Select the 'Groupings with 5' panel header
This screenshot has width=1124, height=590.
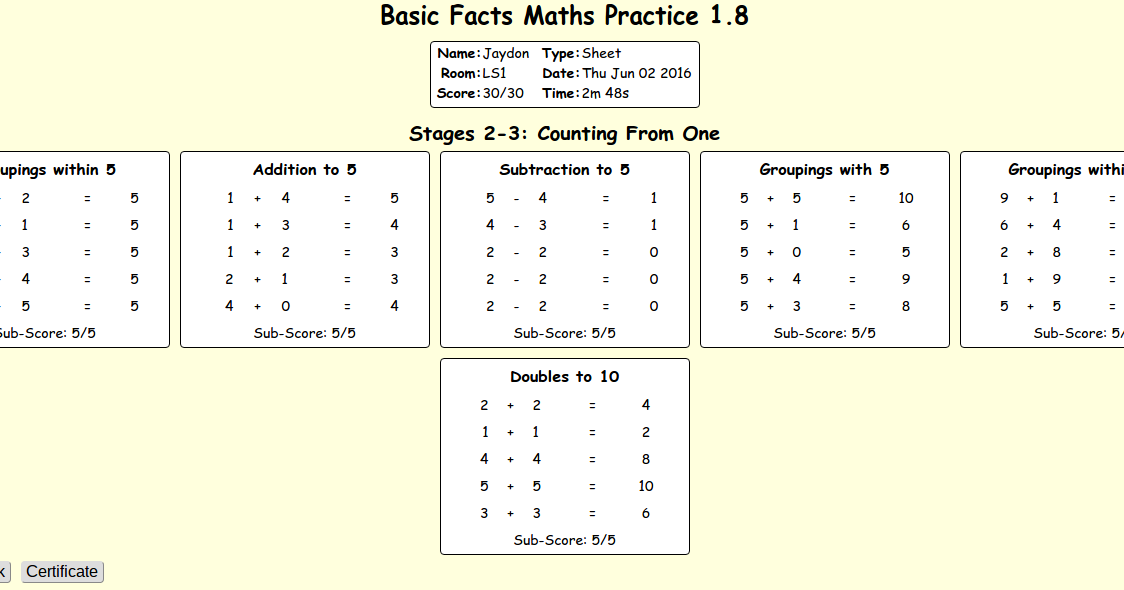click(823, 169)
